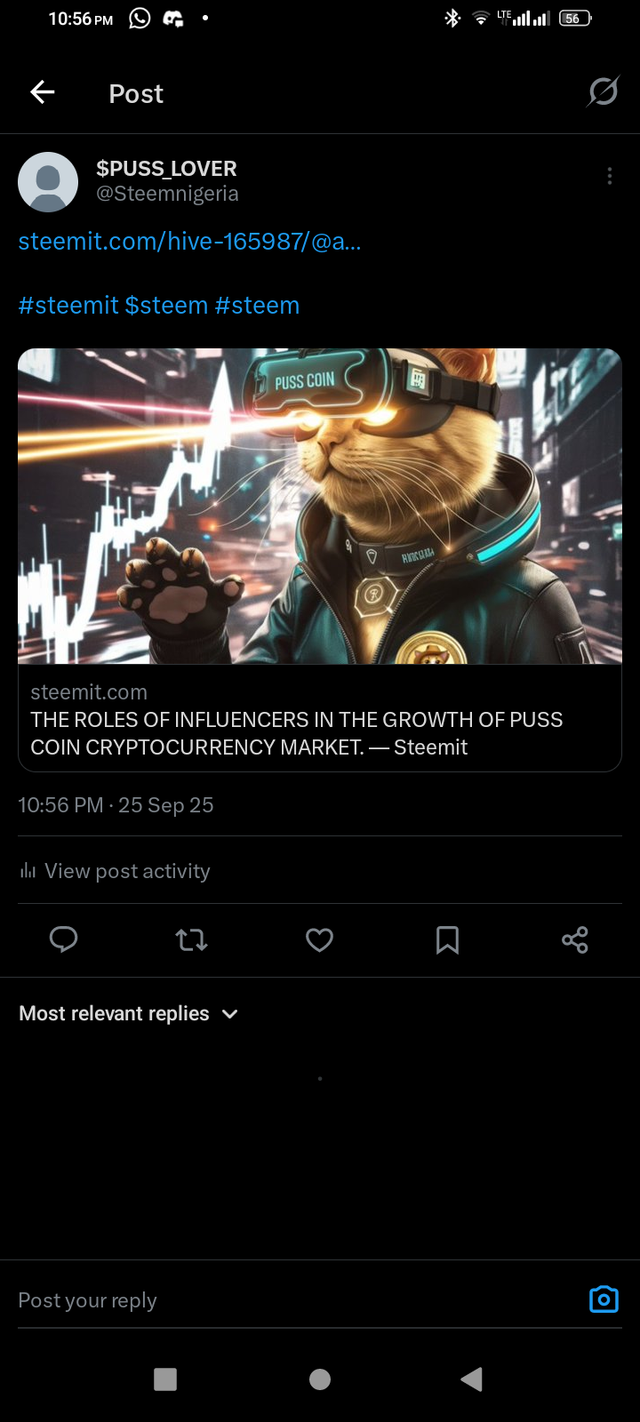The image size is (640, 1422).
Task: Tap the reply speech bubble icon
Action: coord(64,939)
